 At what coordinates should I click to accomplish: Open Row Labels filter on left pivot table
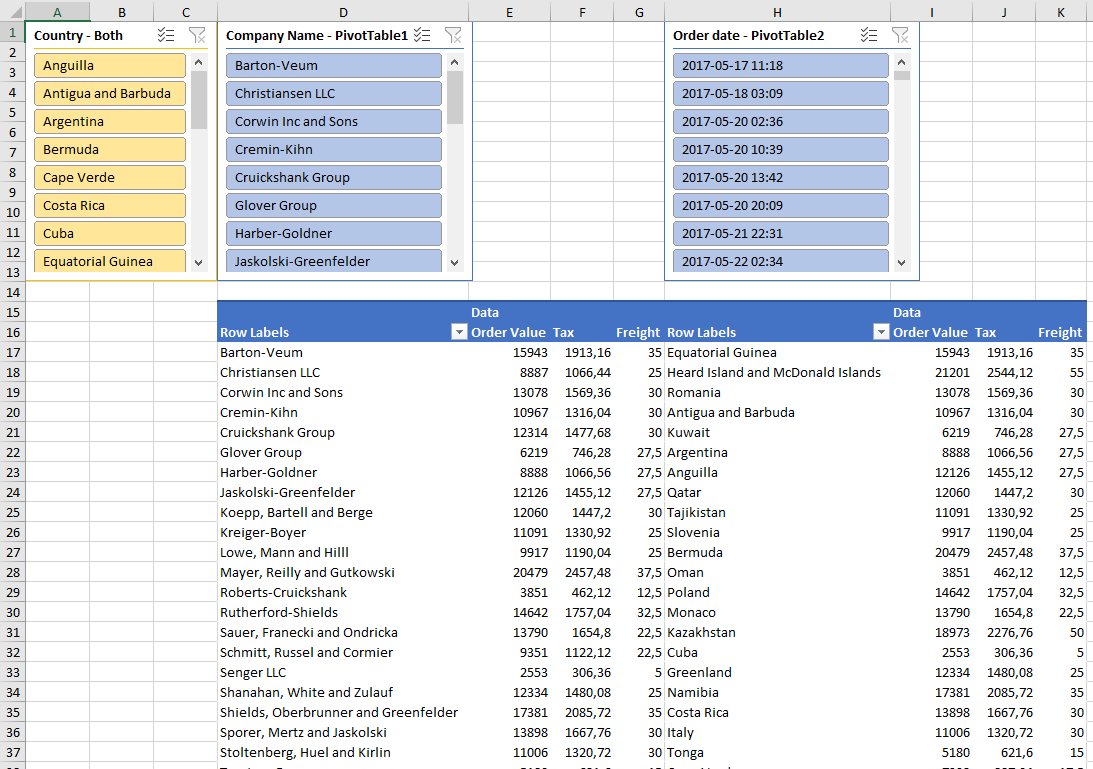point(459,332)
